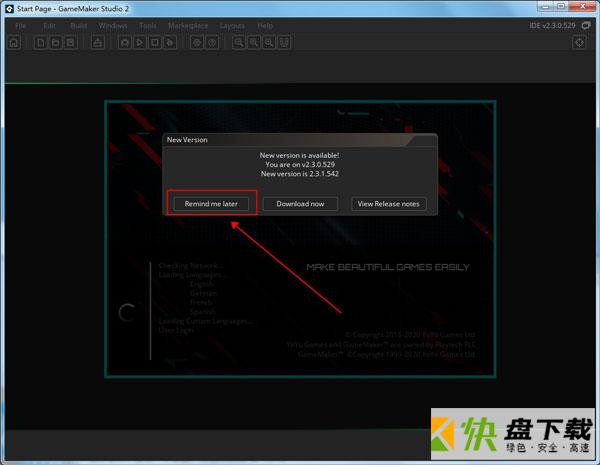The width and height of the screenshot is (600, 465).
Task: Open an existing project via folder icon
Action: (55, 42)
